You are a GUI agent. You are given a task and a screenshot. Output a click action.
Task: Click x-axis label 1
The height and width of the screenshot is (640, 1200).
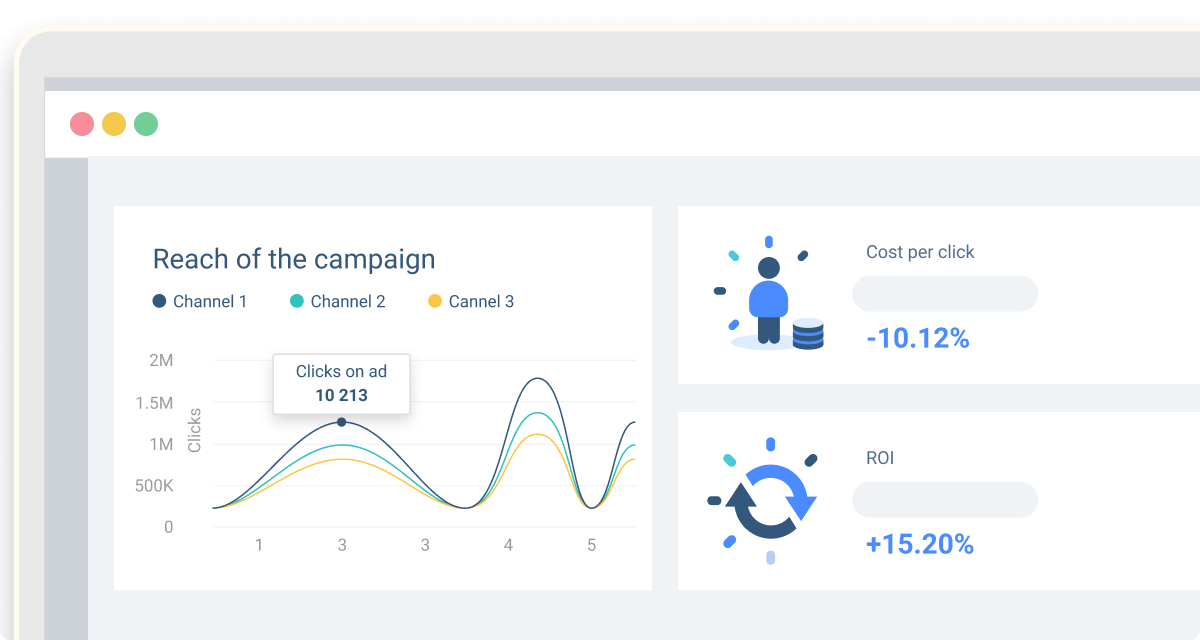(x=259, y=545)
